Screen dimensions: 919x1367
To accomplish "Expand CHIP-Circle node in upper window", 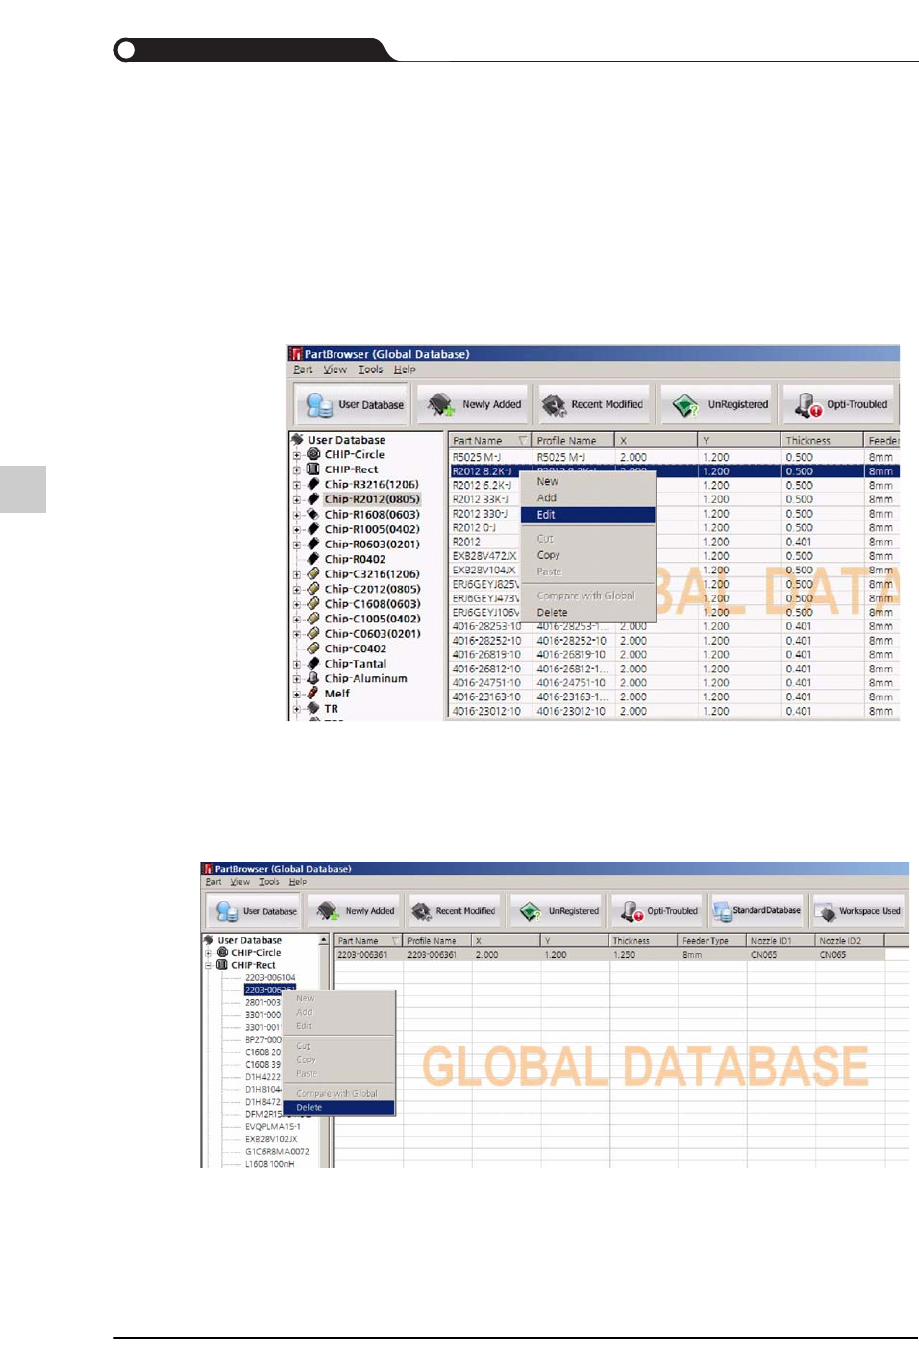I will 297,455.
